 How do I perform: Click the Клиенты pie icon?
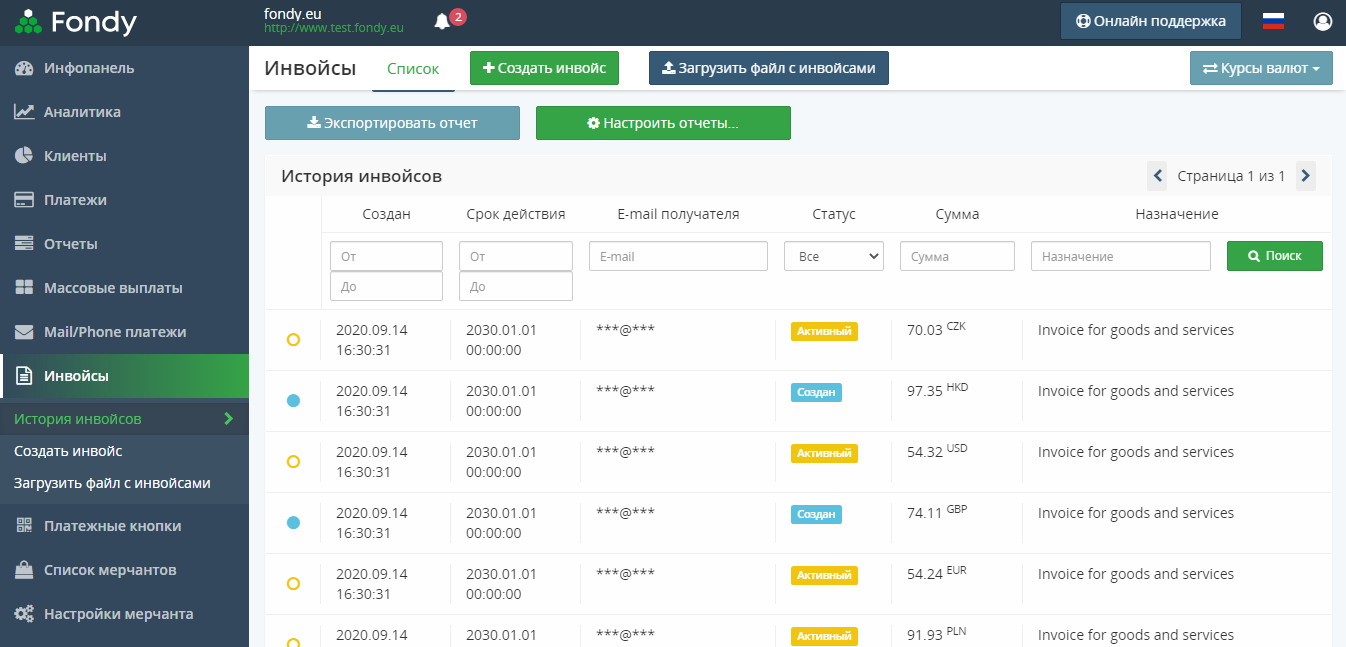tap(25, 156)
